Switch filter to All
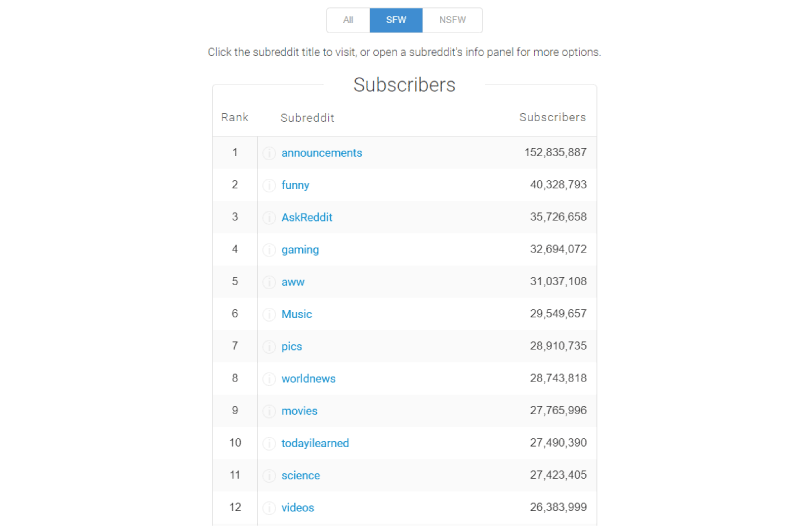This screenshot has height=530, width=800. click(348, 20)
